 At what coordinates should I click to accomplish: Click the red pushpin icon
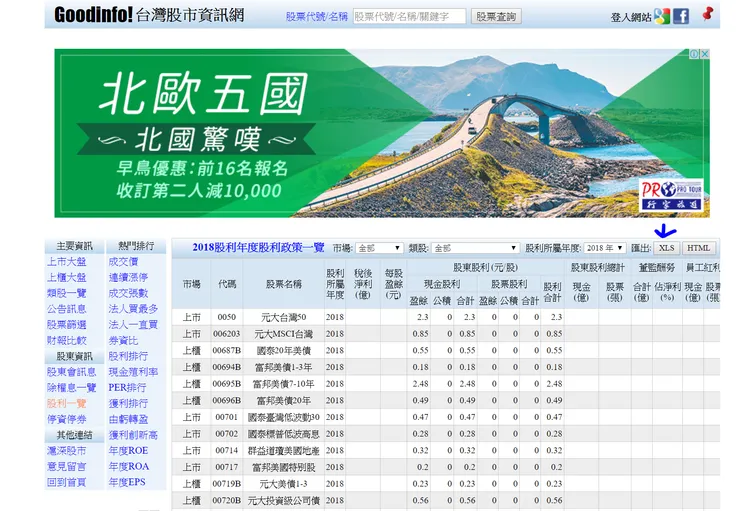(x=707, y=14)
